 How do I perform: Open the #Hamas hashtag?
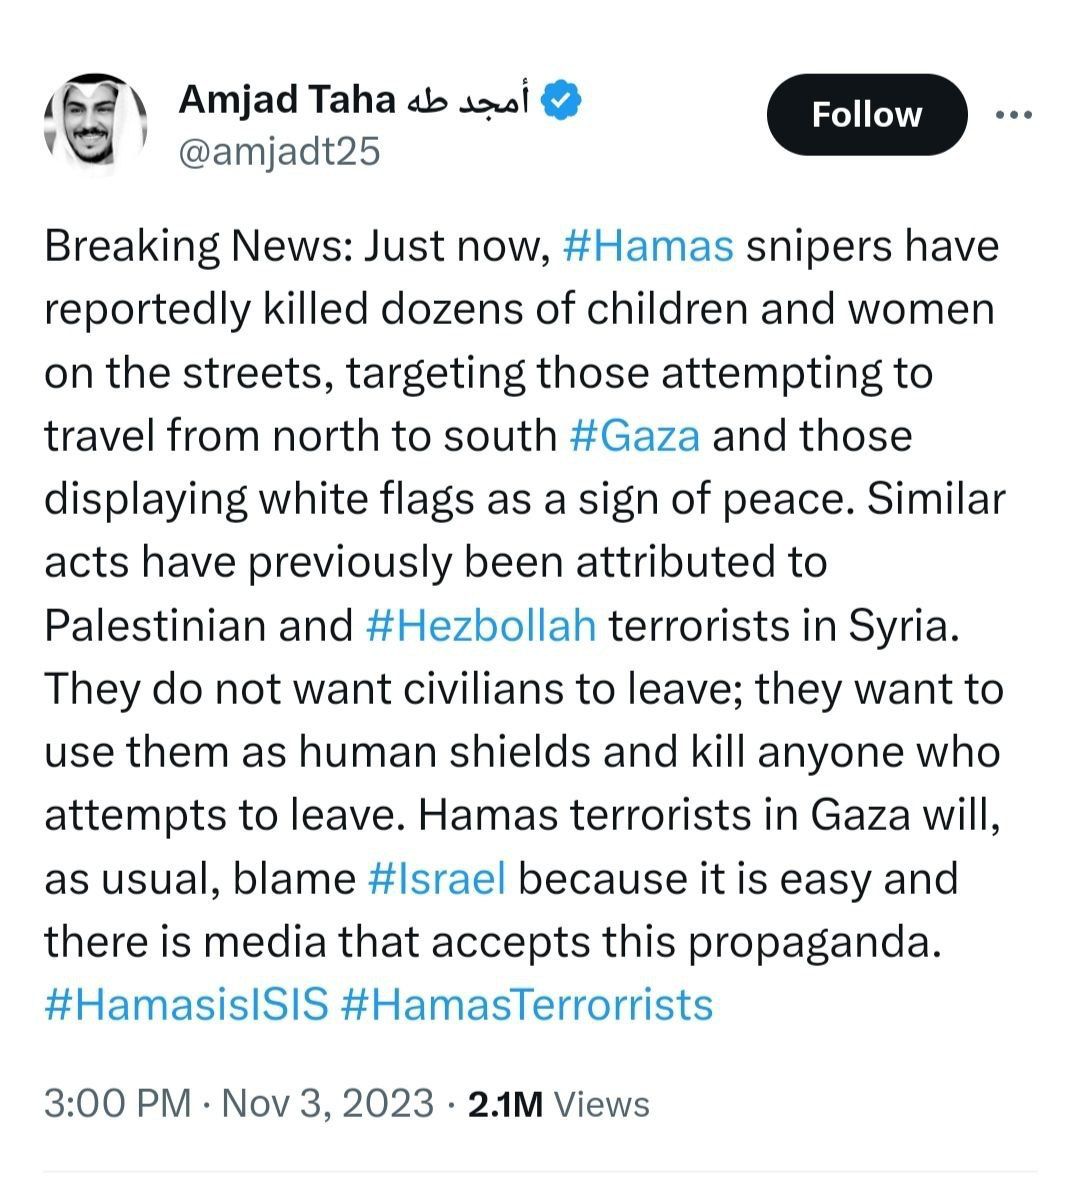(648, 246)
